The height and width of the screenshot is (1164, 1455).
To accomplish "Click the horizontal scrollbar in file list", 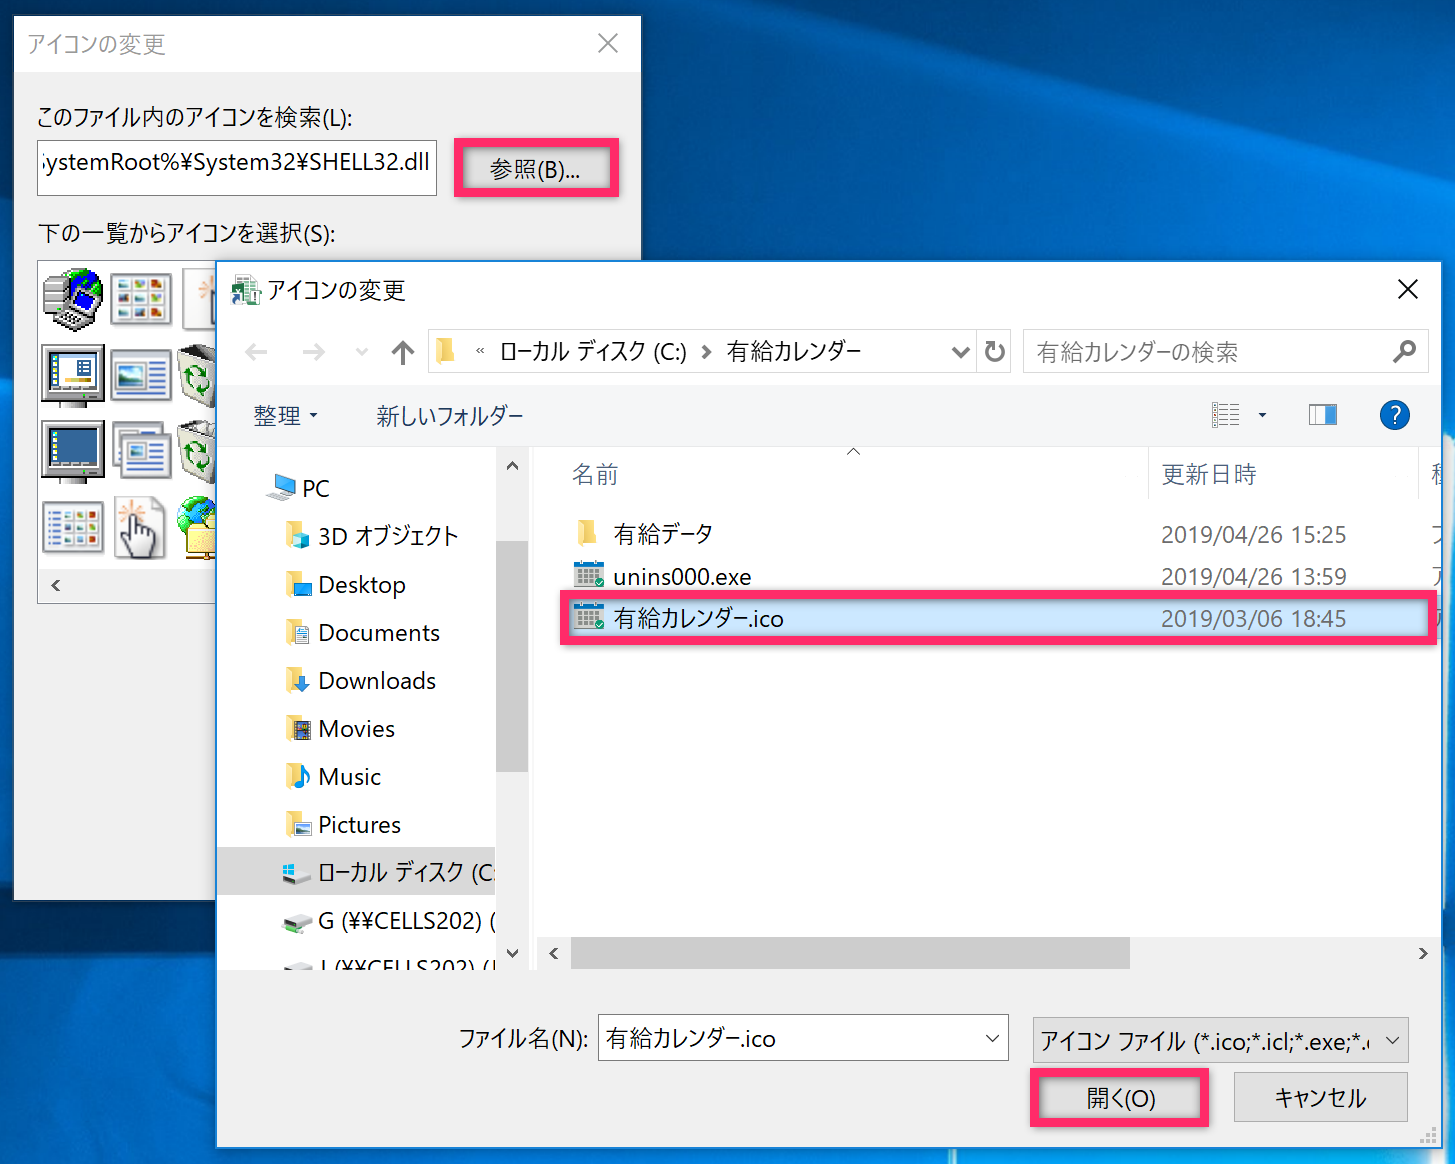I will pyautogui.click(x=850, y=954).
